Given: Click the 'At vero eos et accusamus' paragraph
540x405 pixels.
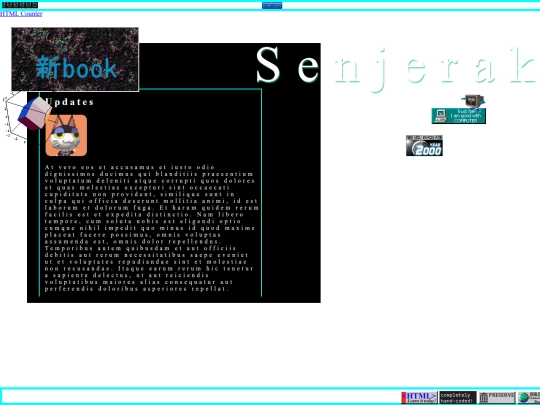Looking at the screenshot, I should (152, 228).
